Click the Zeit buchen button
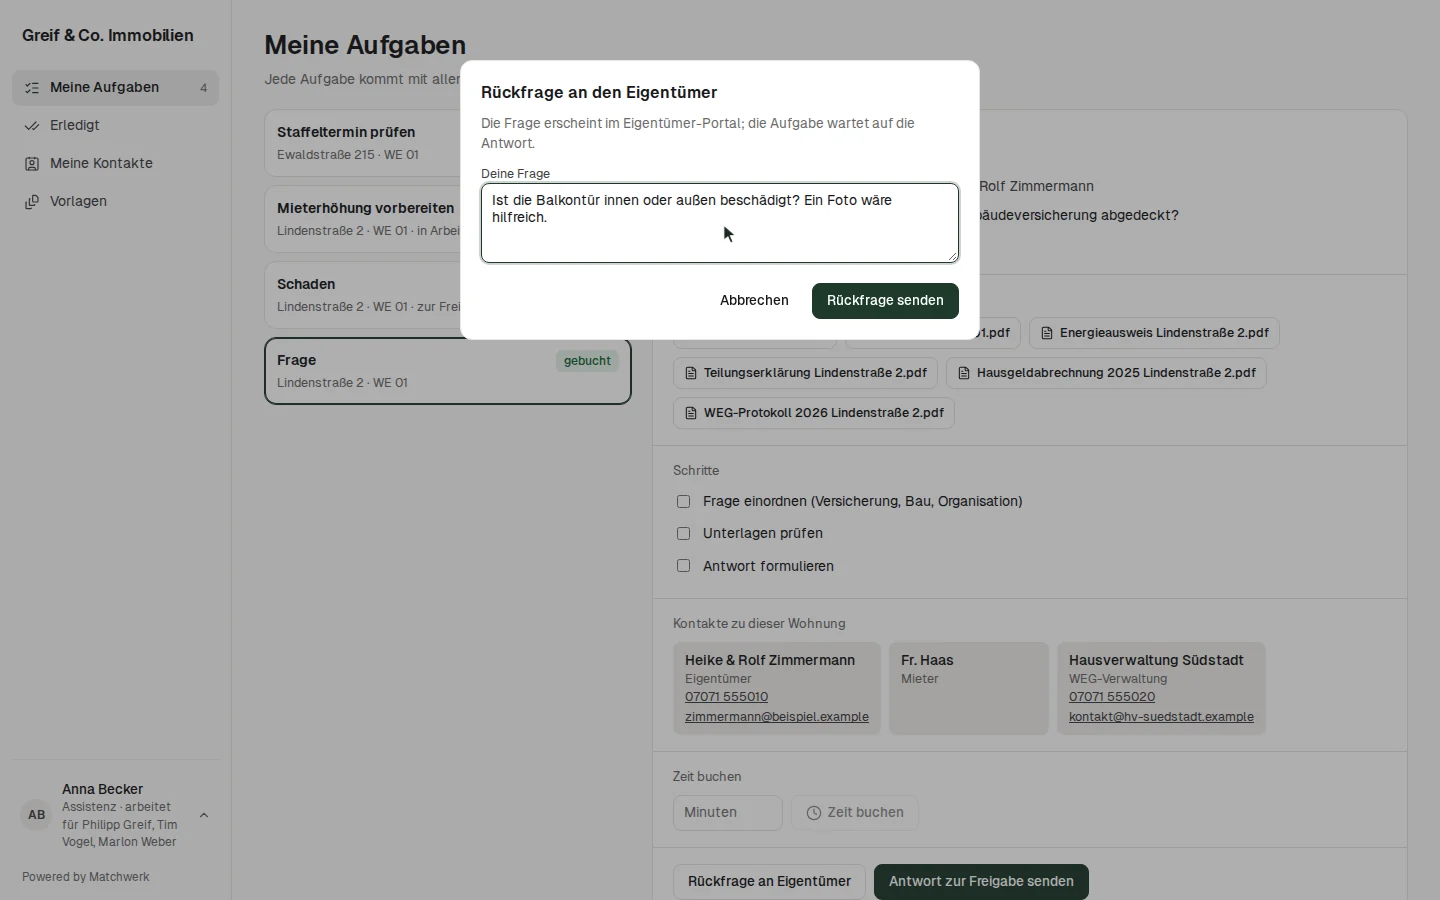 point(855,813)
